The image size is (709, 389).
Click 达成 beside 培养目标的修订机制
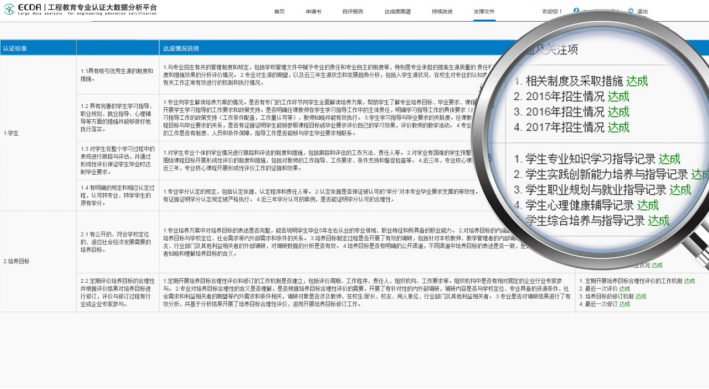[641, 296]
